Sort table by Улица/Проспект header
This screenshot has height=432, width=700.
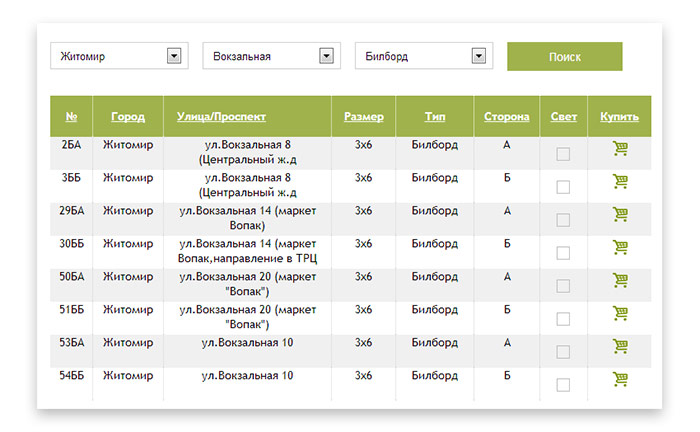(221, 117)
